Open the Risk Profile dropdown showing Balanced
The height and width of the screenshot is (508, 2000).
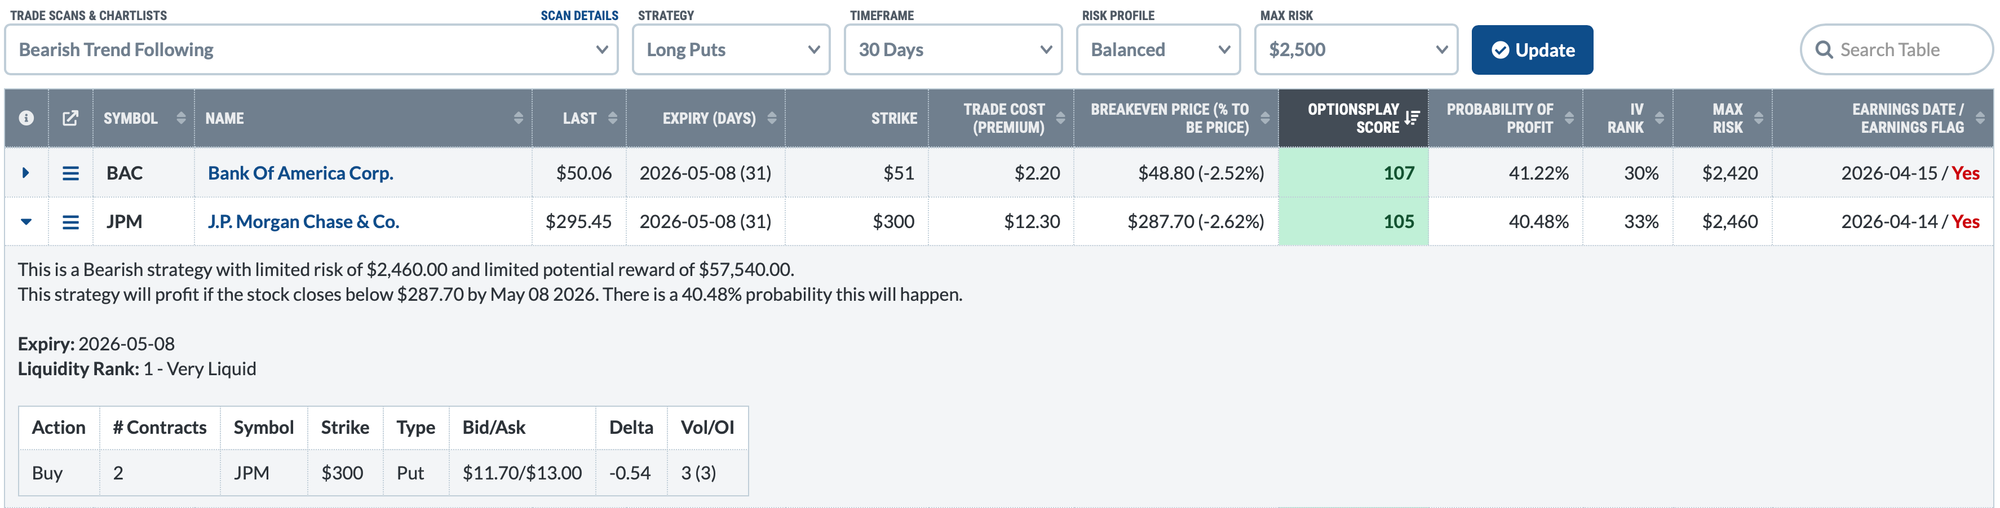pos(1158,50)
